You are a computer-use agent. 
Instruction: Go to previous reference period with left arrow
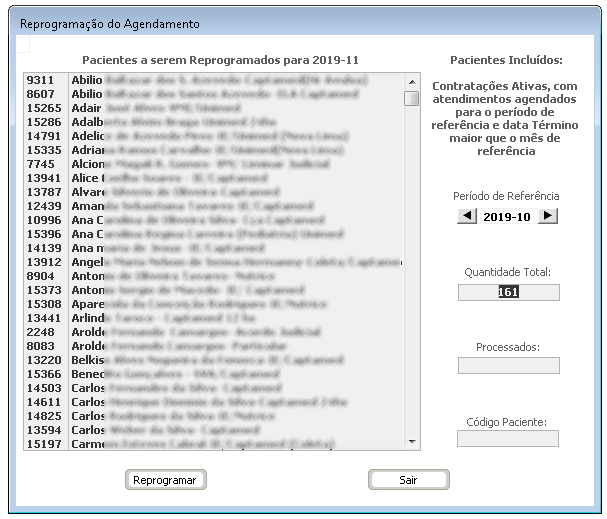467,216
